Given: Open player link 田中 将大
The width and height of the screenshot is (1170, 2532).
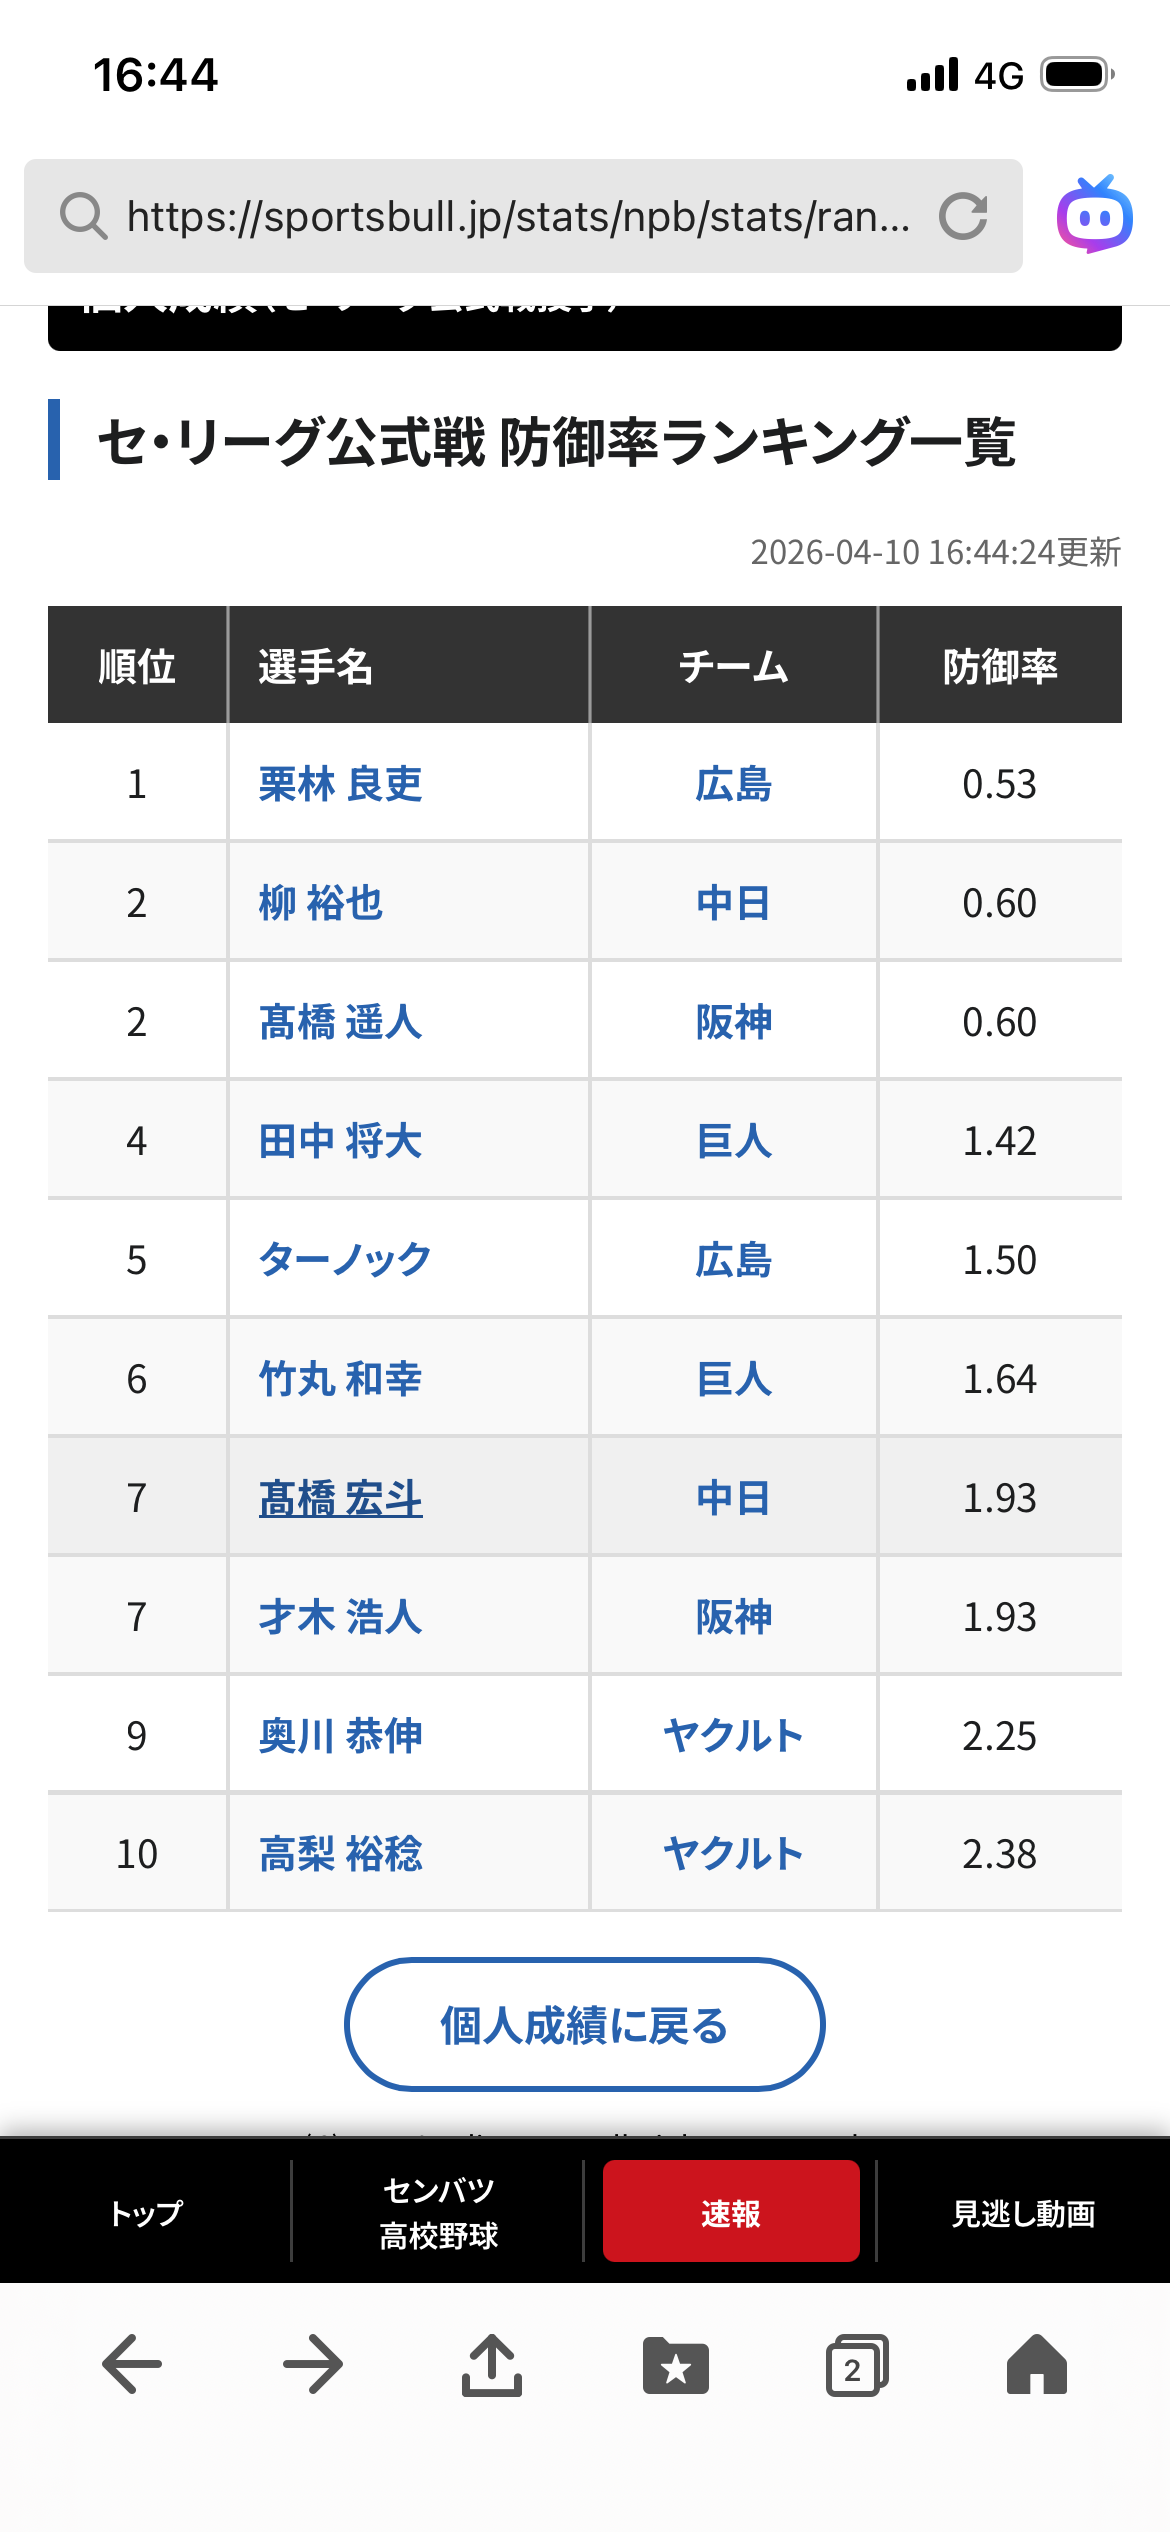Looking at the screenshot, I should click(340, 1141).
